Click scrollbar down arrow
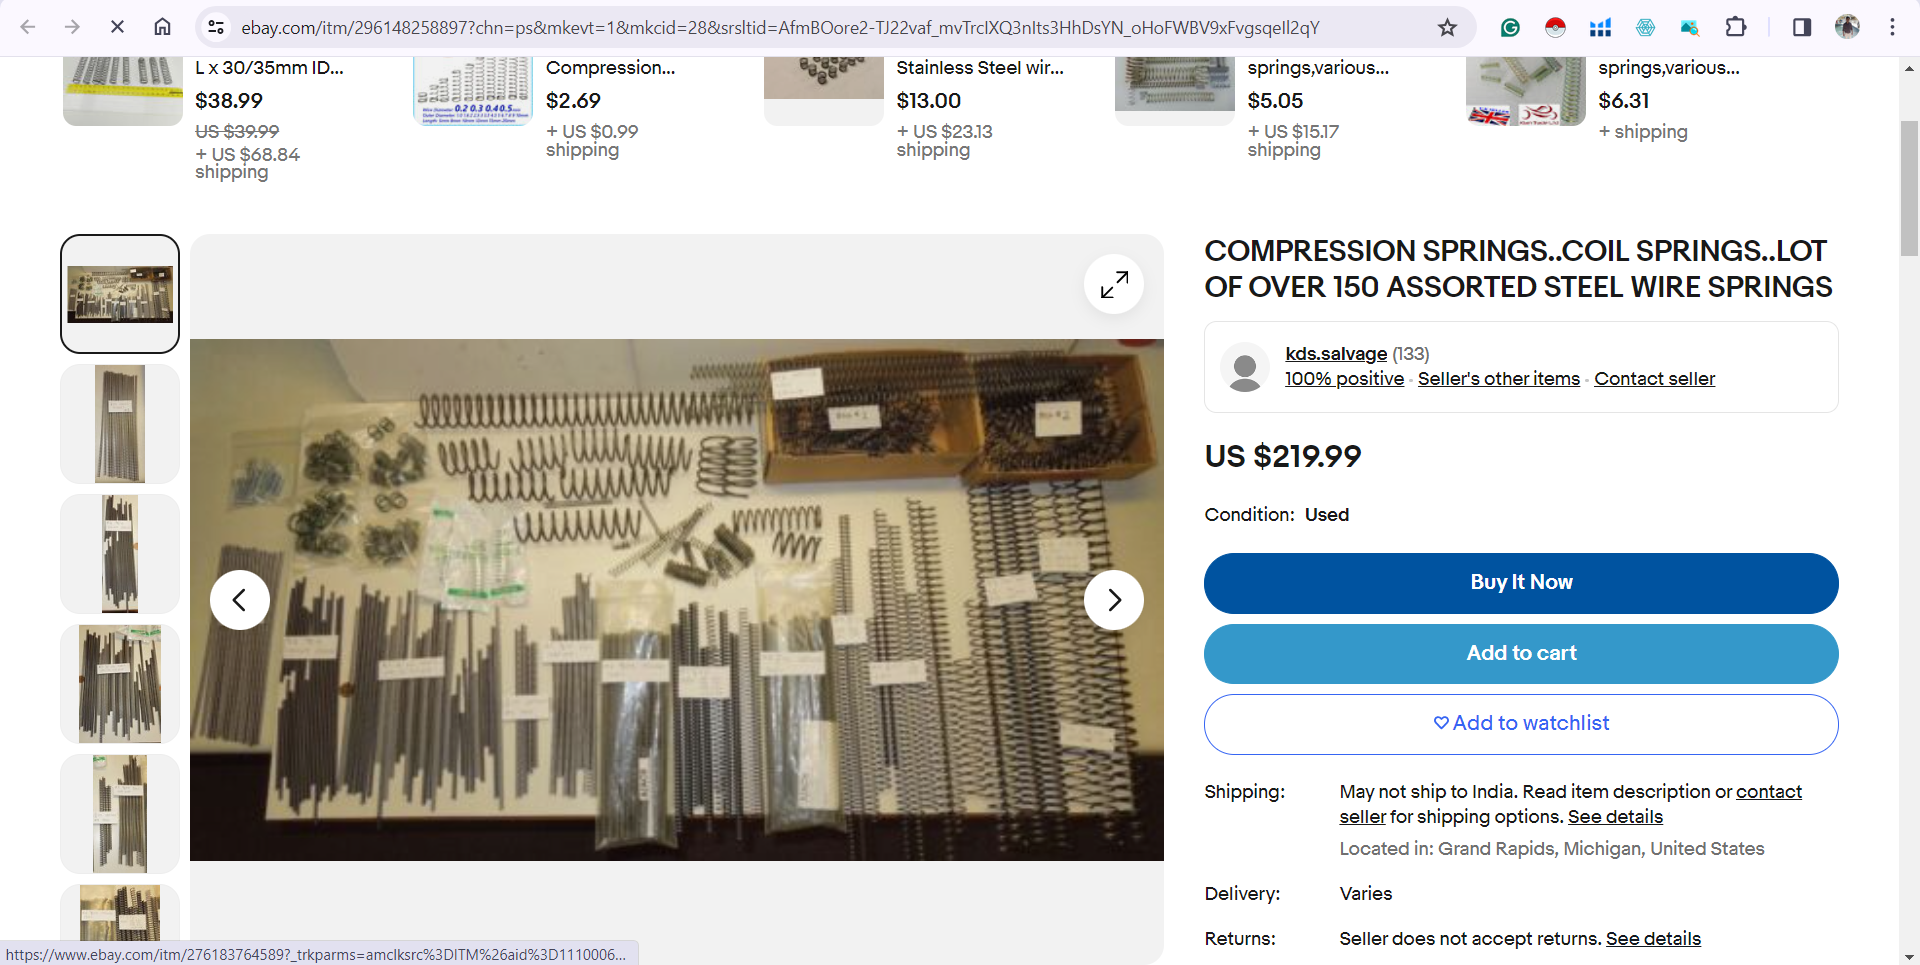The width and height of the screenshot is (1920, 965). [x=1909, y=956]
